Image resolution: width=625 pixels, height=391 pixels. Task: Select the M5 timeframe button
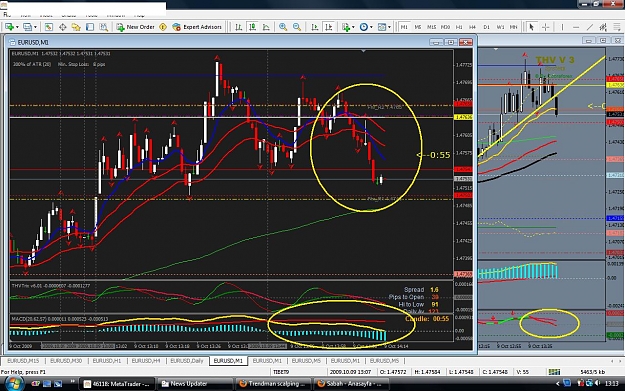coord(418,27)
